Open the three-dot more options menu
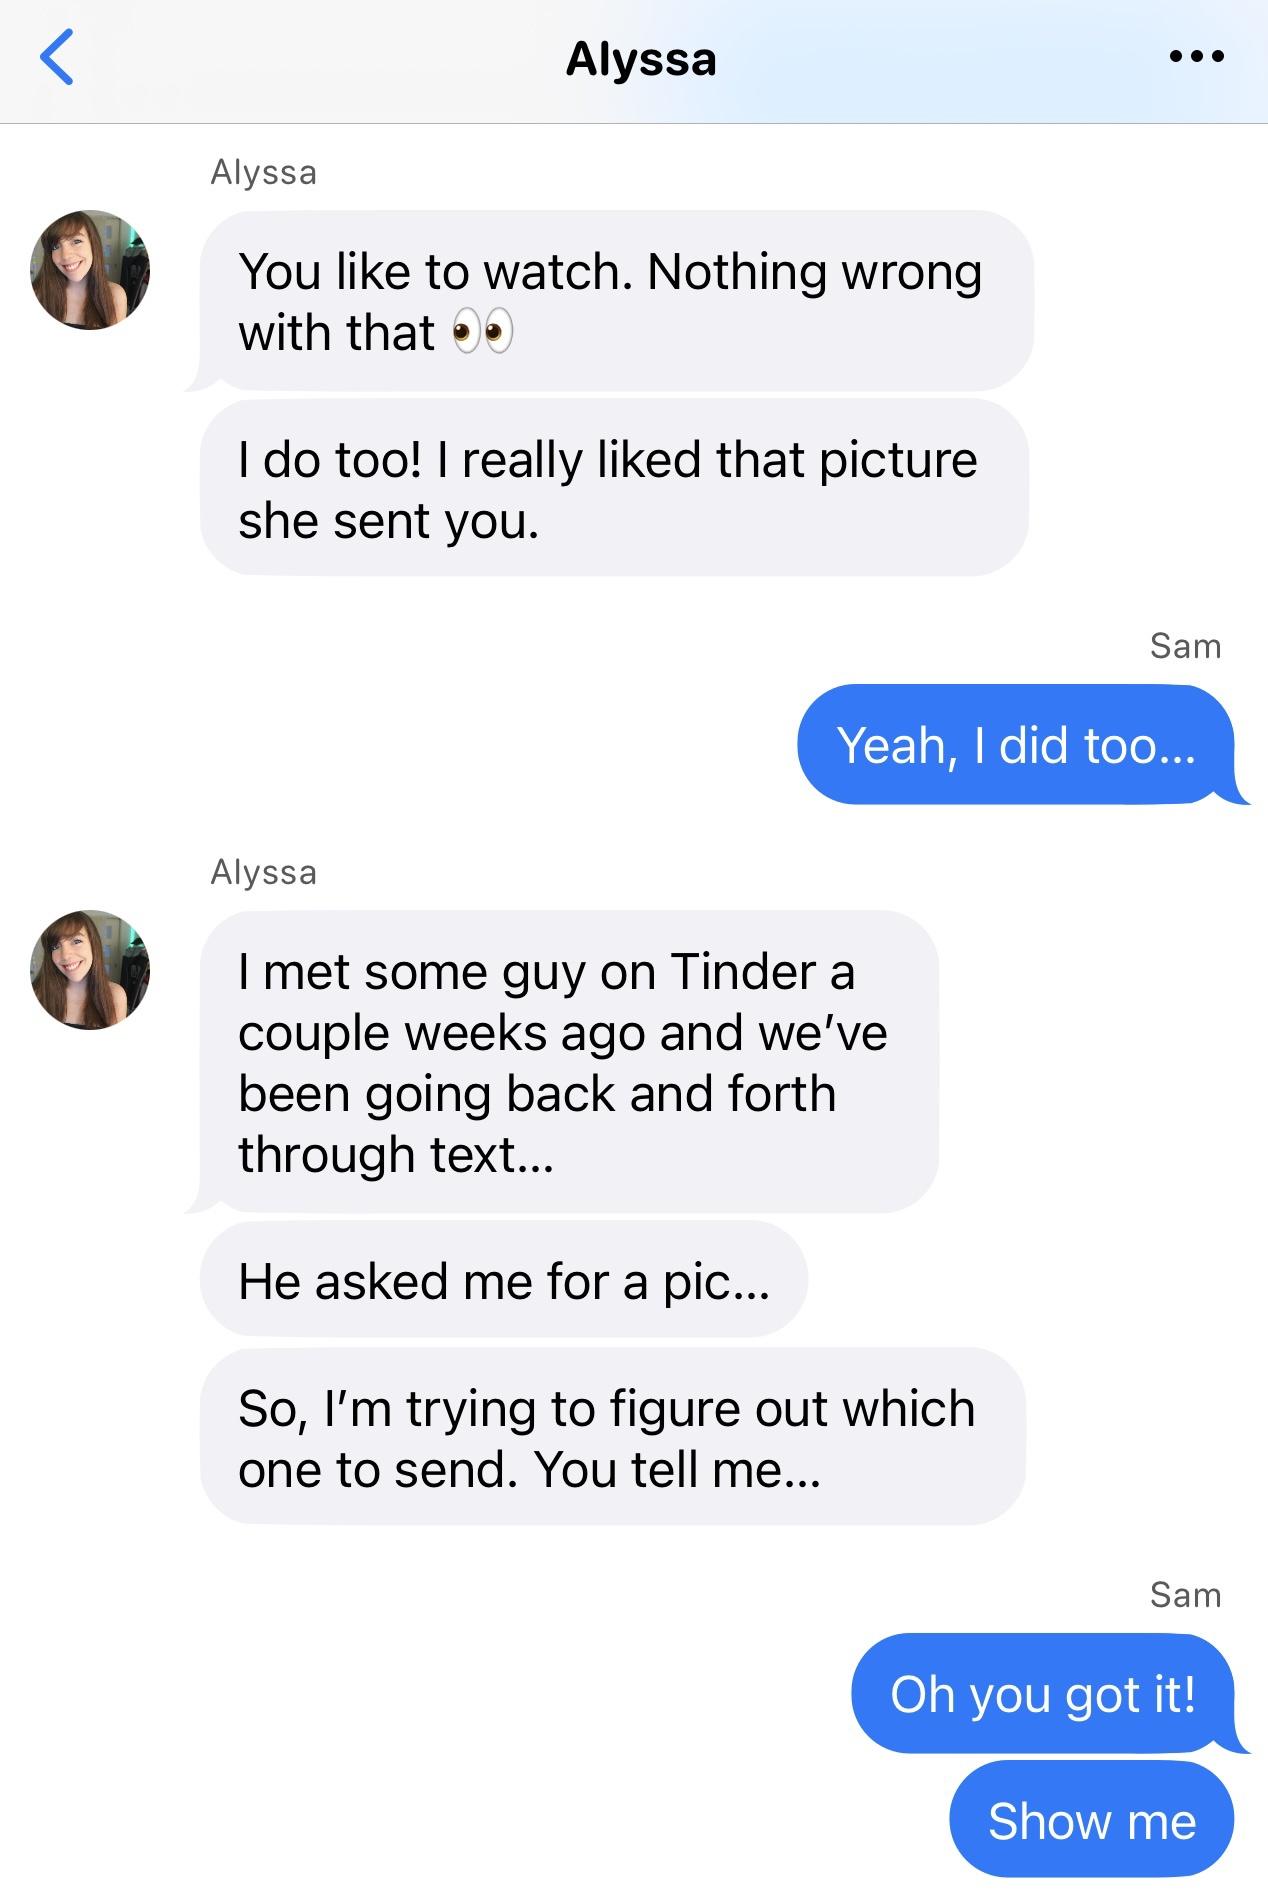The height and width of the screenshot is (1890, 1268). pos(1197,57)
